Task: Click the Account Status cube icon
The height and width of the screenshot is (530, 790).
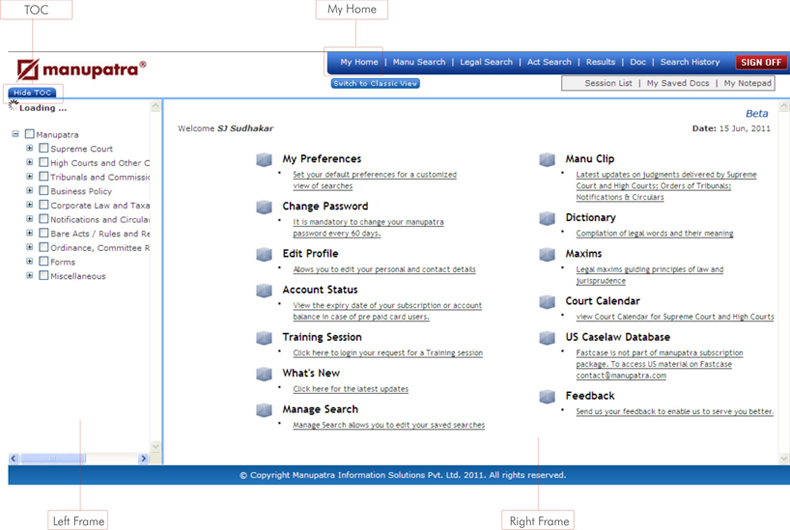Action: click(x=264, y=291)
